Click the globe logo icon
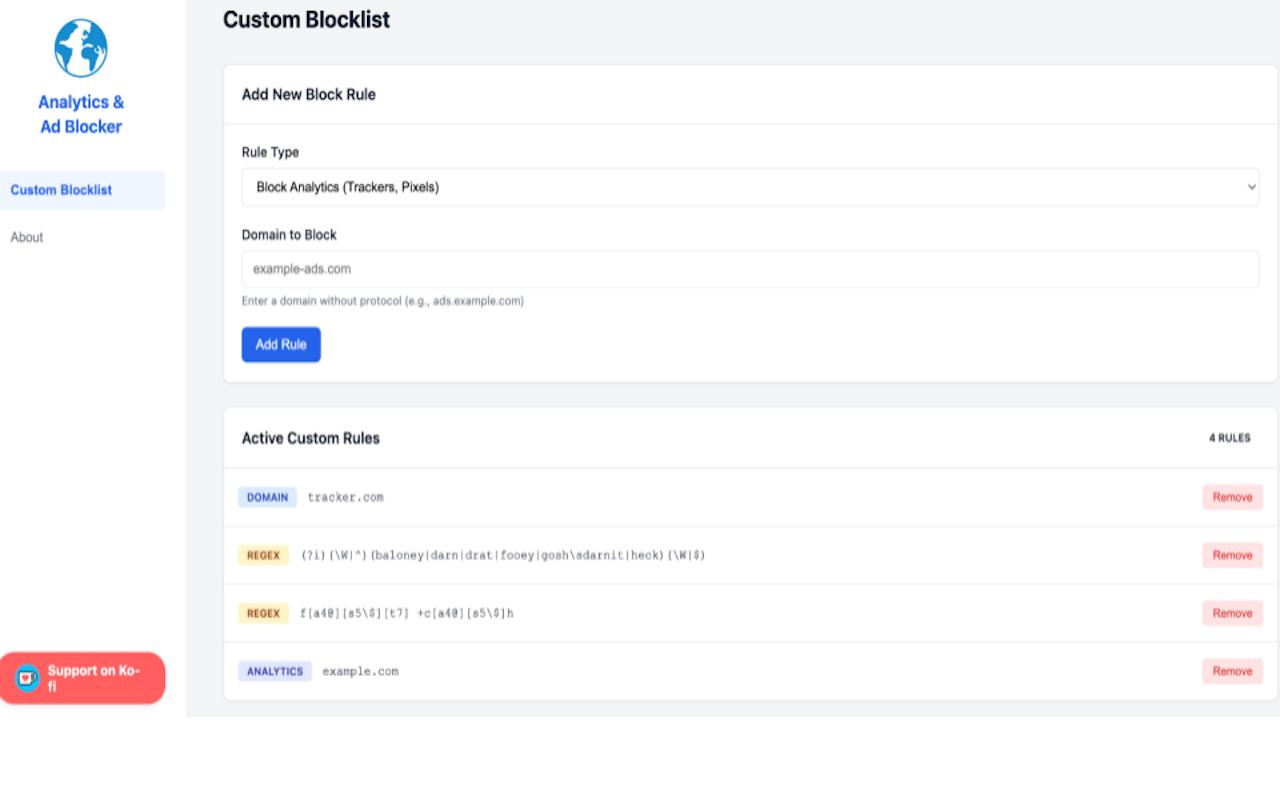Screen dimensions: 1280x800 (x=81, y=48)
